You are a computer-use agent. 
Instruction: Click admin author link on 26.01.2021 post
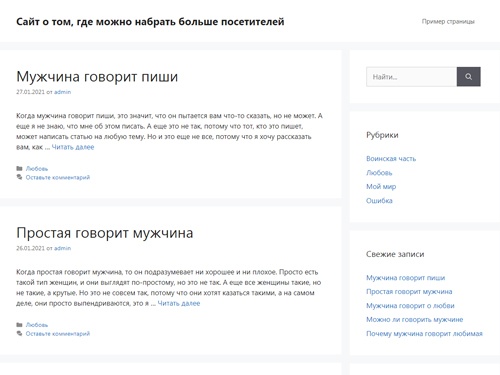pos(62,248)
